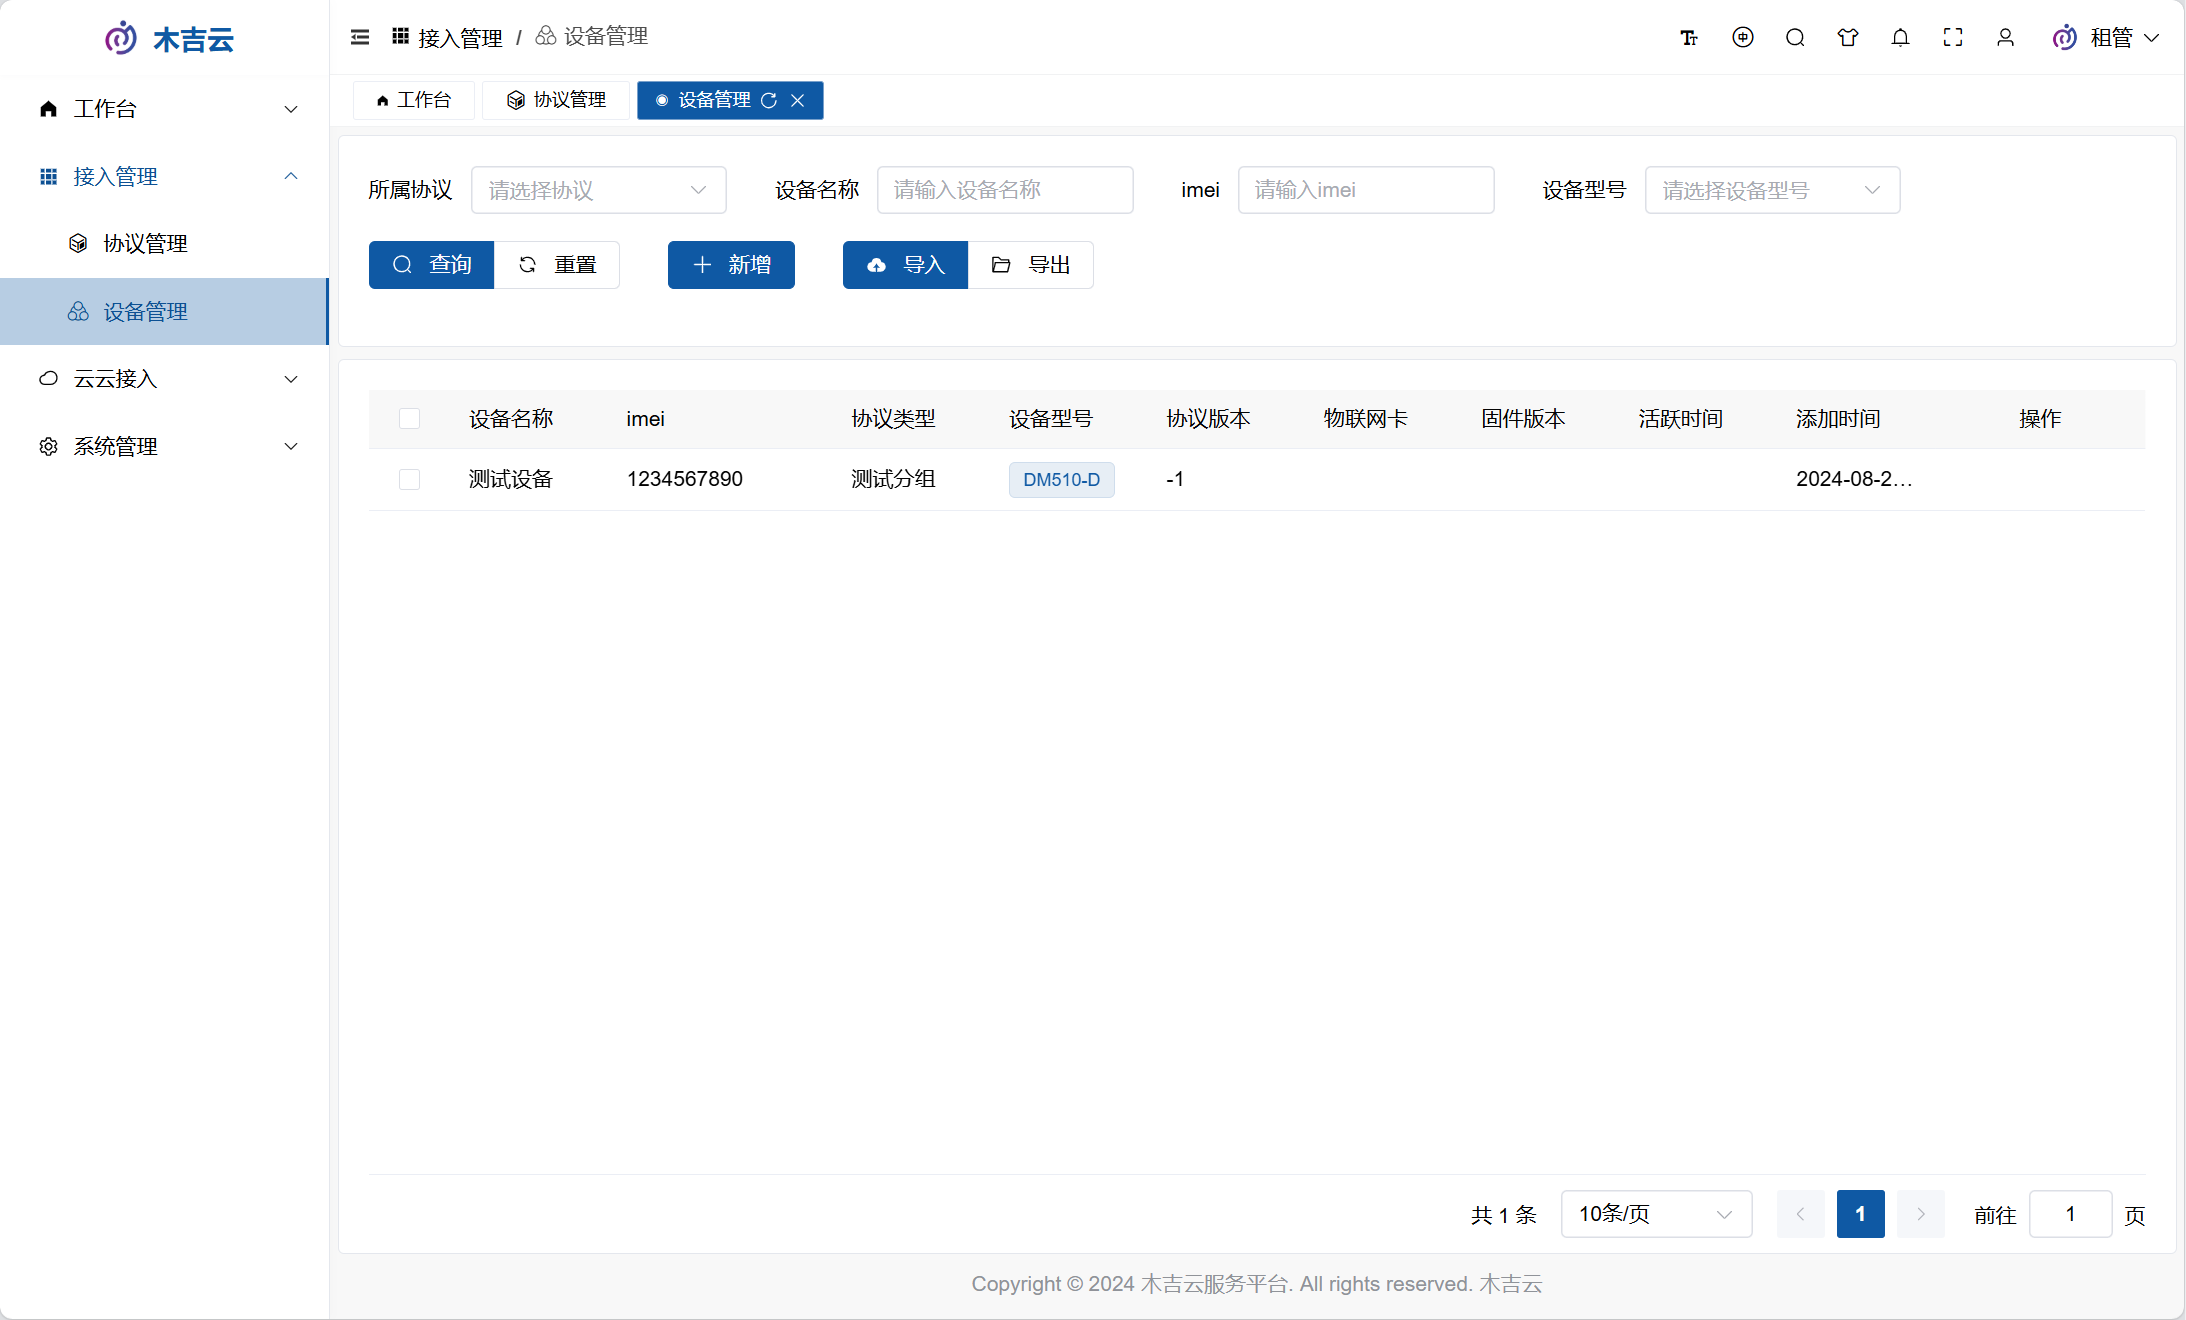Click the 租管 account avatar icon
Screen dimensions: 2186x1320
[x=2064, y=38]
